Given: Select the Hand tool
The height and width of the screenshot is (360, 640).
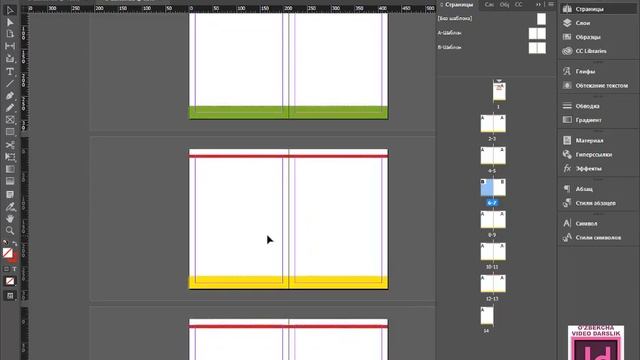Looking at the screenshot, I should point(10,219).
